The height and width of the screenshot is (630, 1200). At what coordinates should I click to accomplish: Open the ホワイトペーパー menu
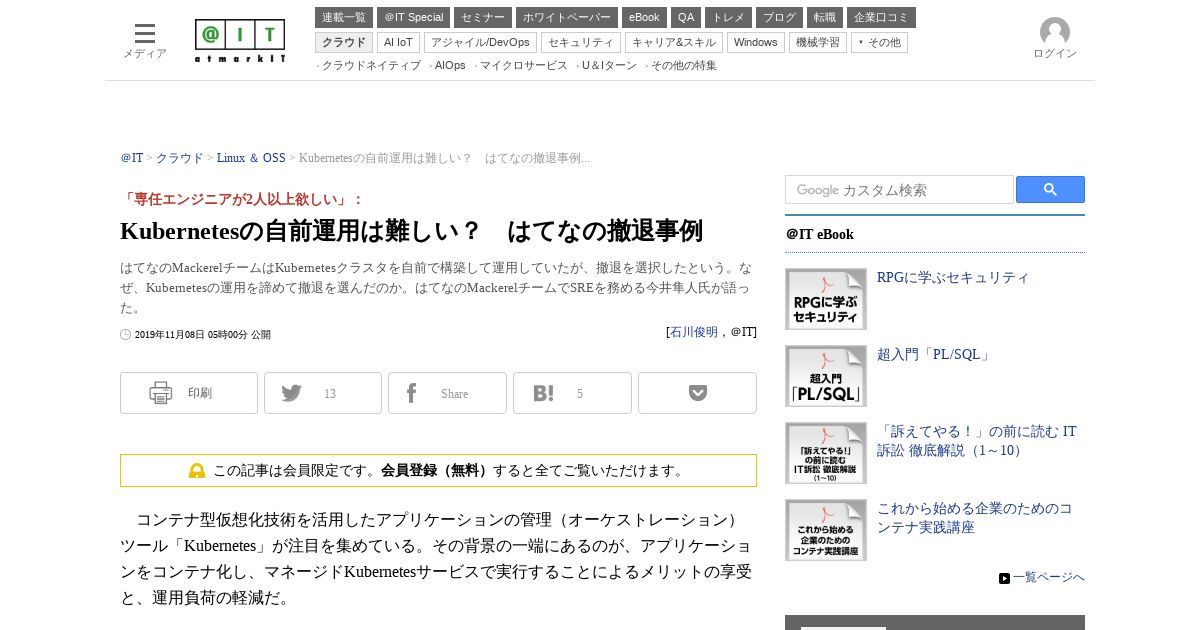(567, 18)
